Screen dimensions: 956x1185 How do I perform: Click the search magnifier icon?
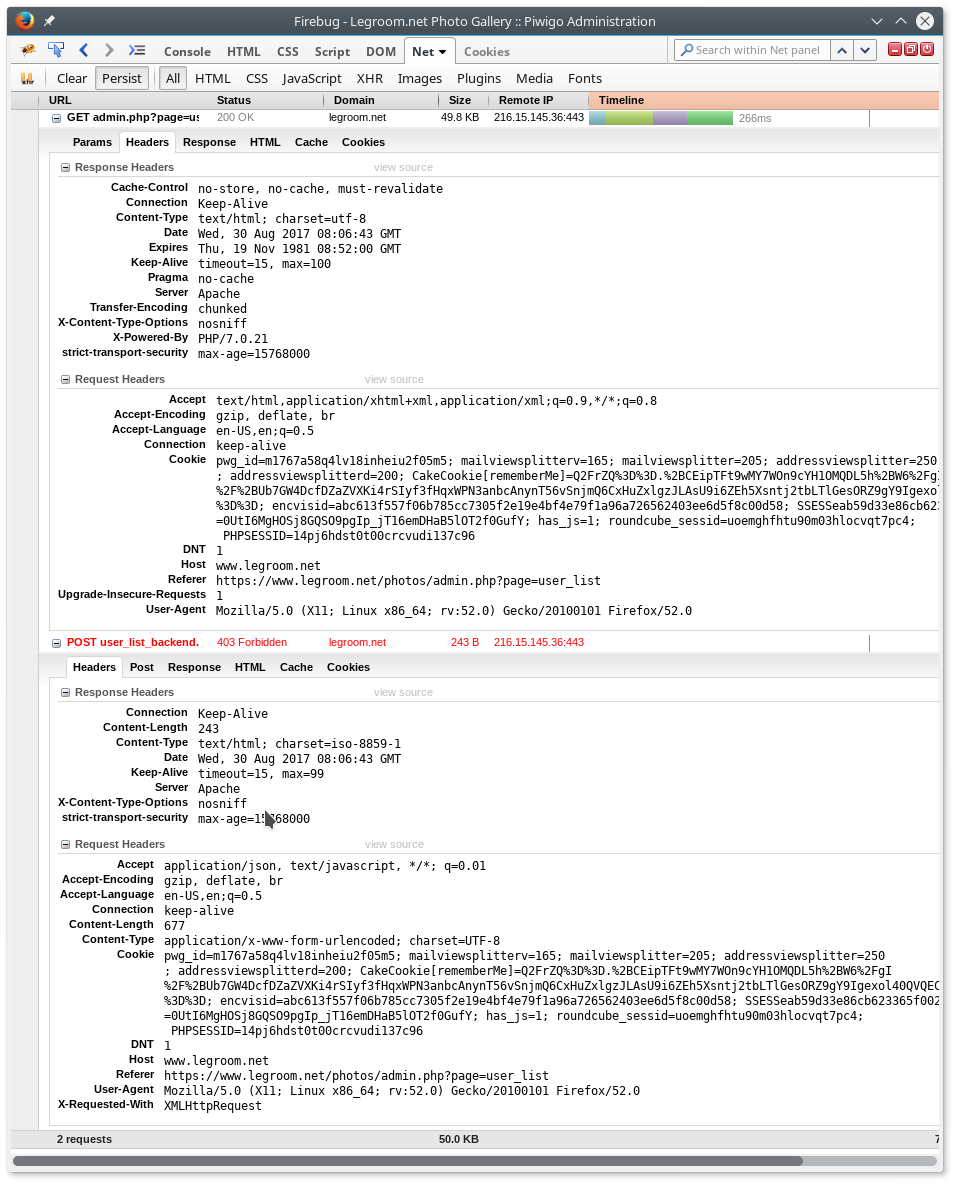coord(686,50)
